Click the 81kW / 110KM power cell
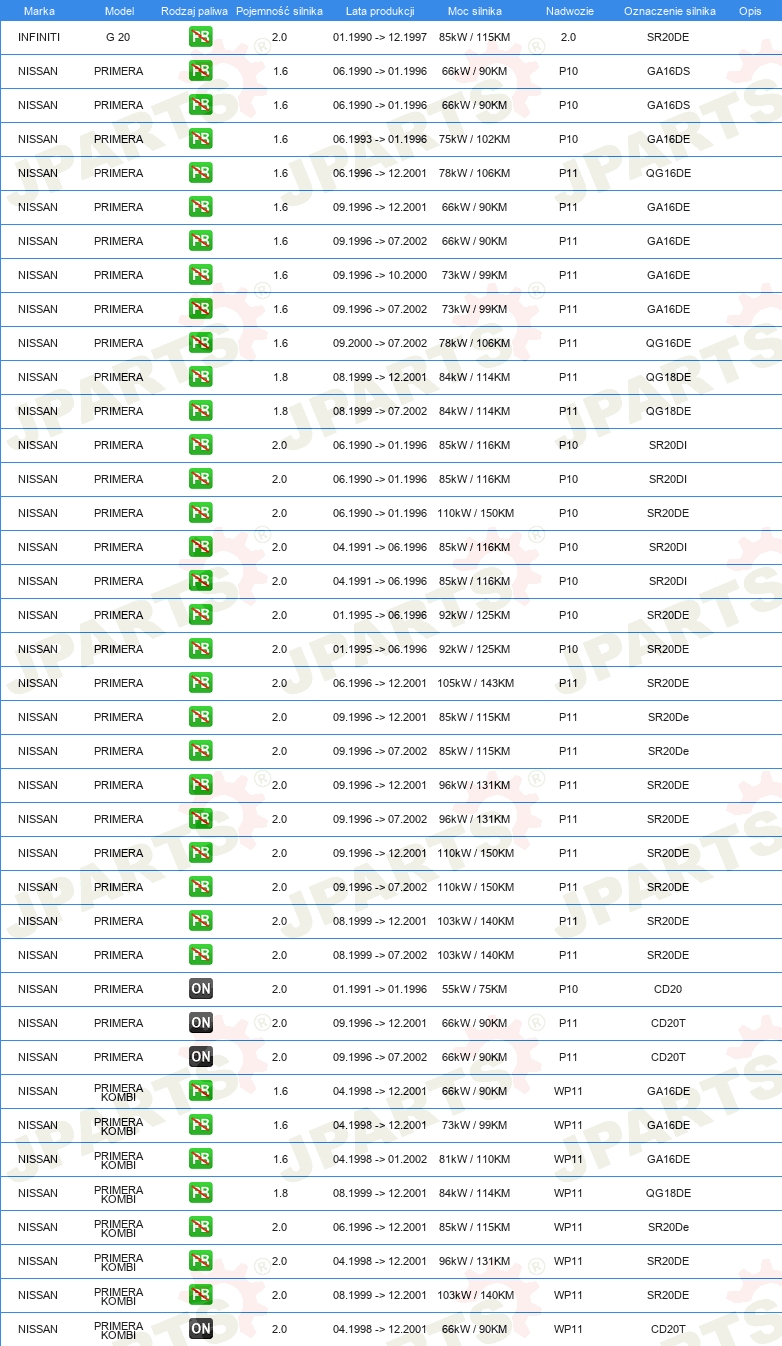This screenshot has width=782, height=1346. click(475, 1159)
